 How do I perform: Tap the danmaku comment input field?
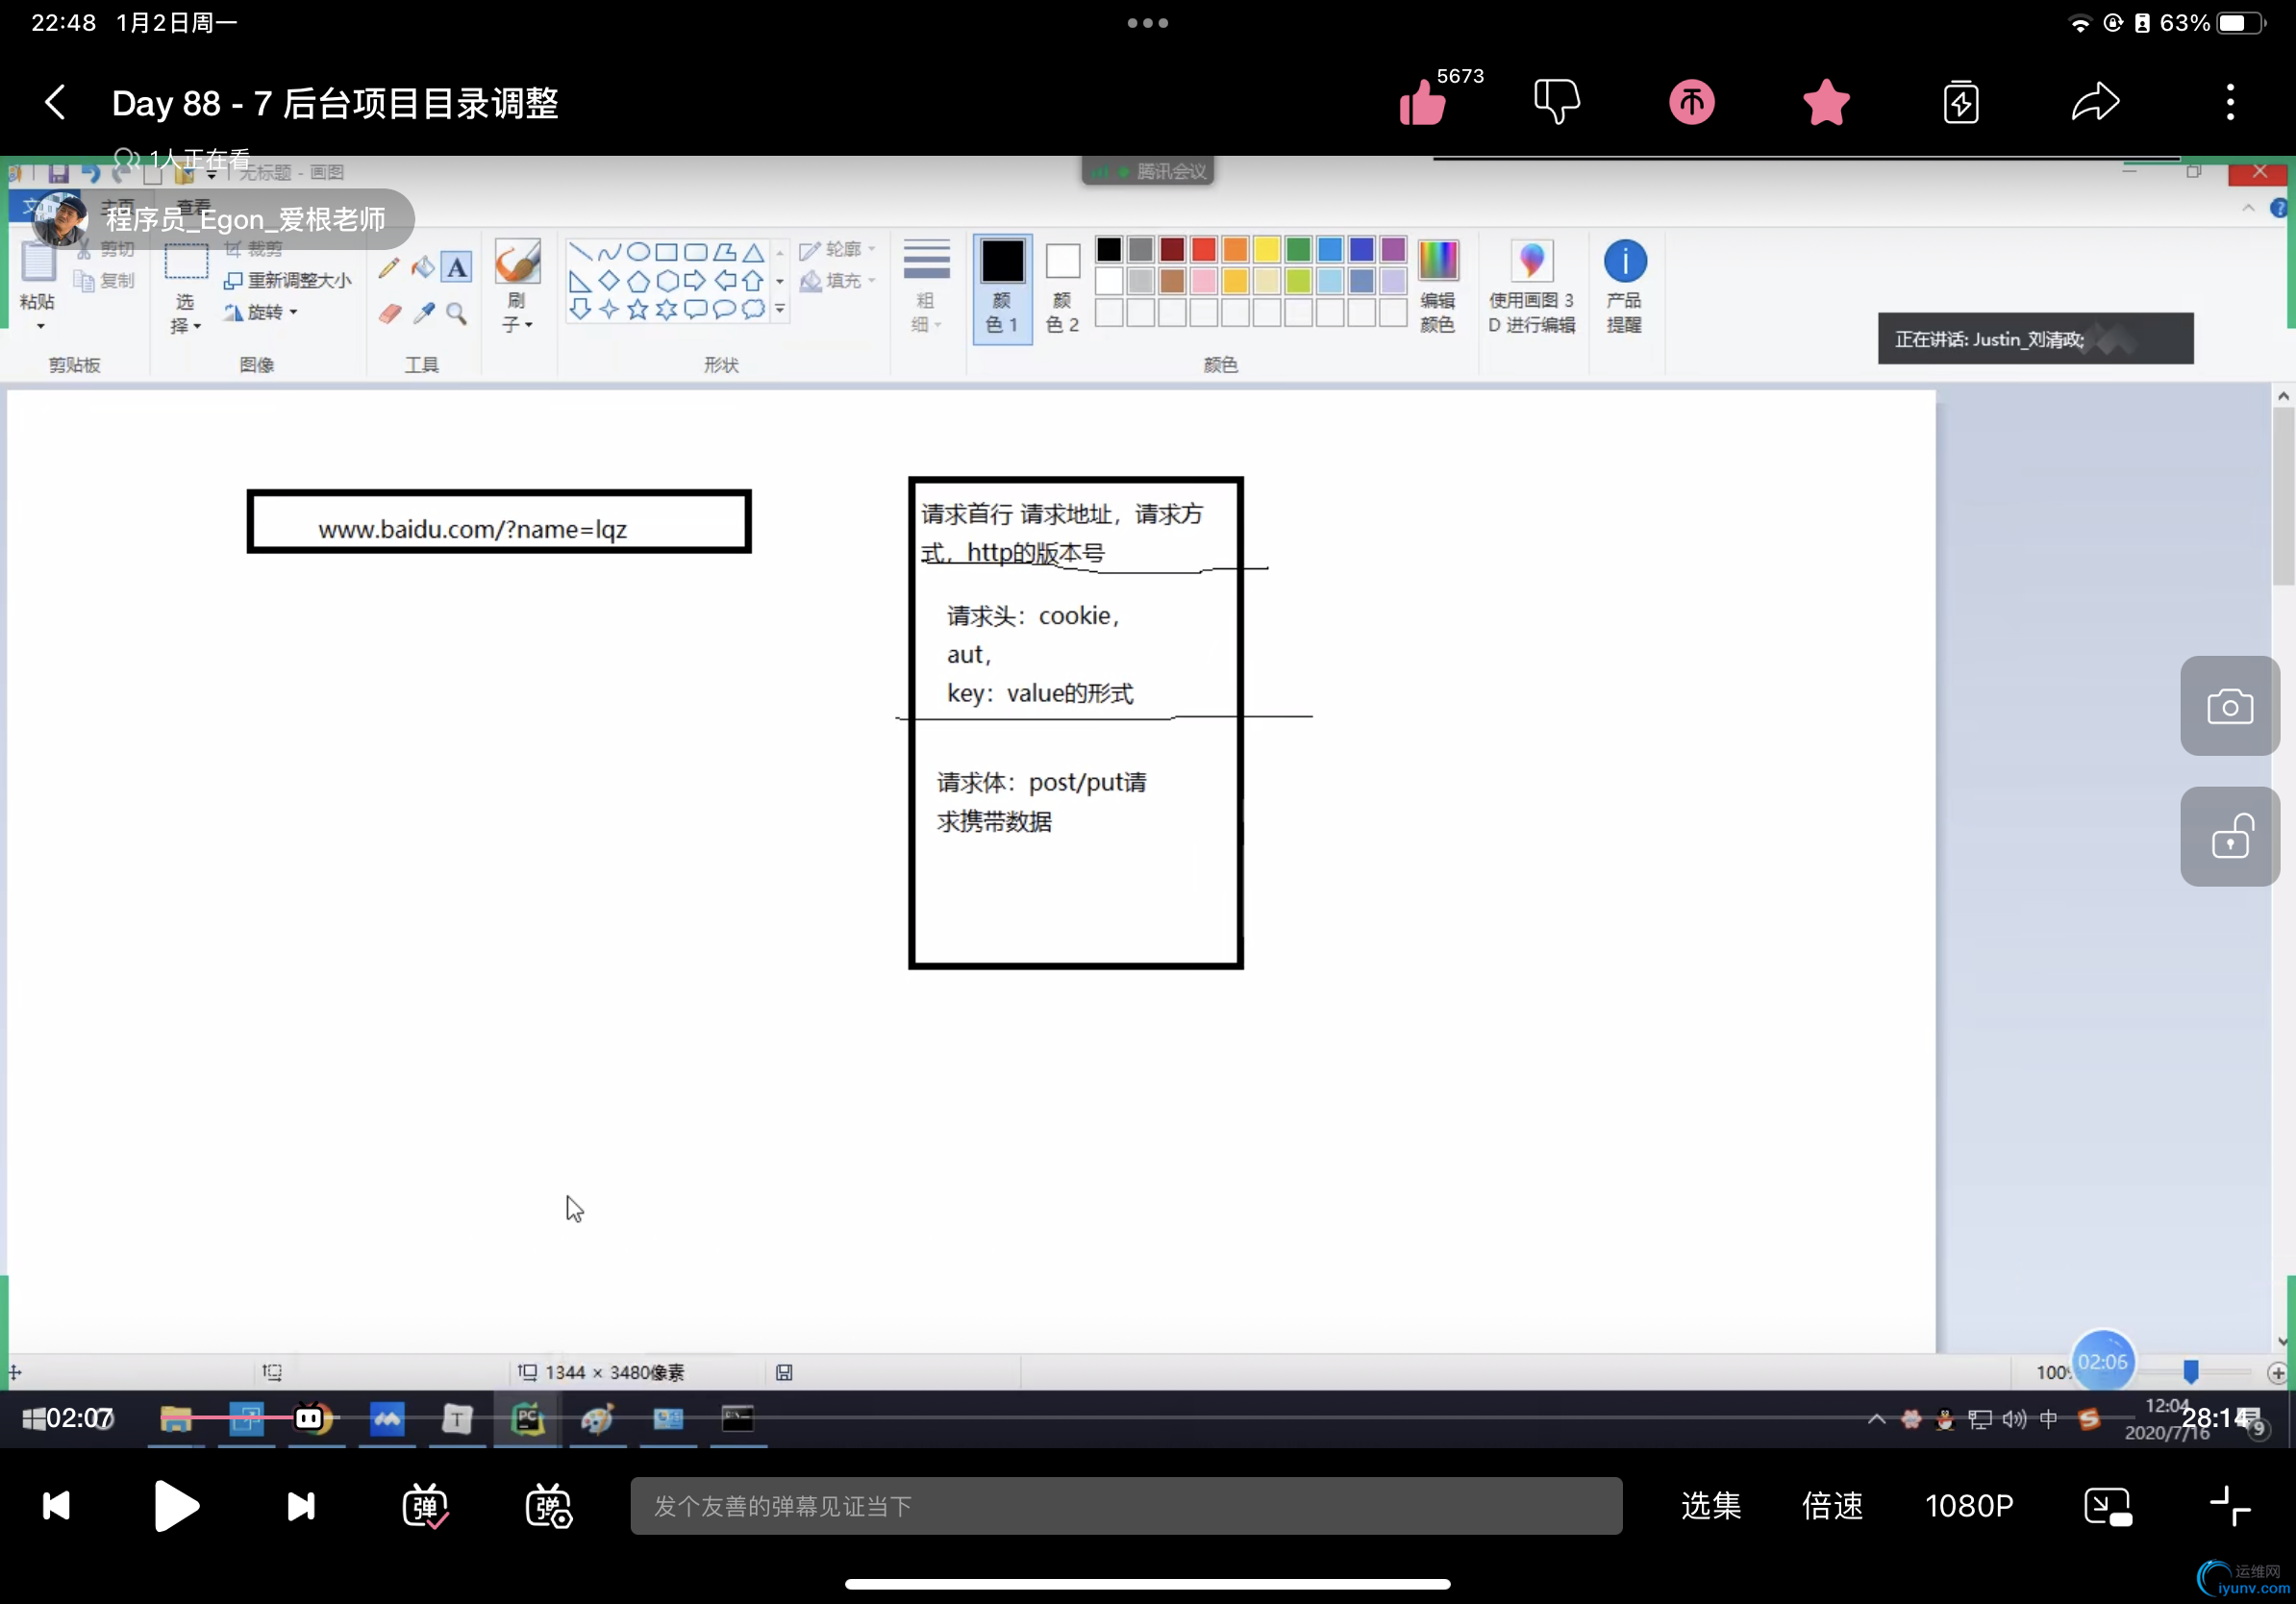(x=1125, y=1506)
